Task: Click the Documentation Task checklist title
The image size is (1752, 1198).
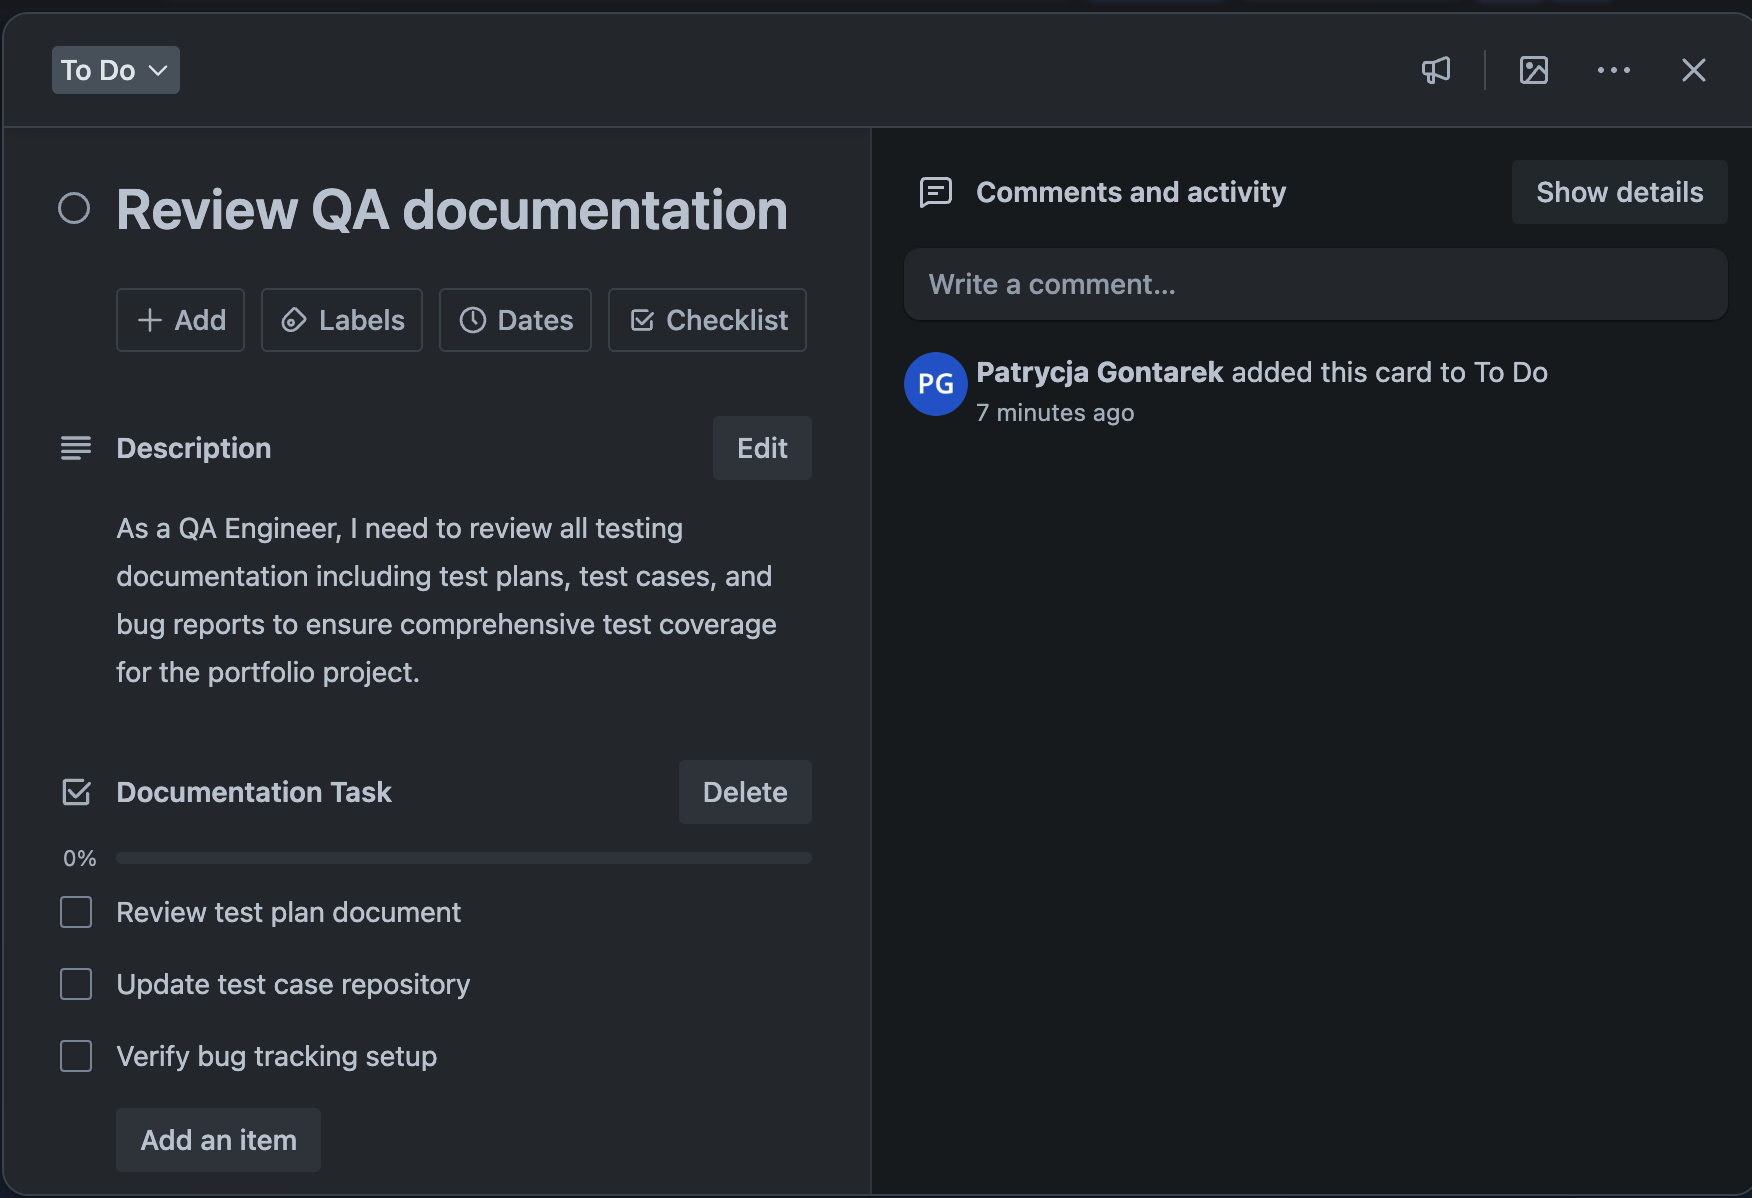Action: pyautogui.click(x=254, y=792)
